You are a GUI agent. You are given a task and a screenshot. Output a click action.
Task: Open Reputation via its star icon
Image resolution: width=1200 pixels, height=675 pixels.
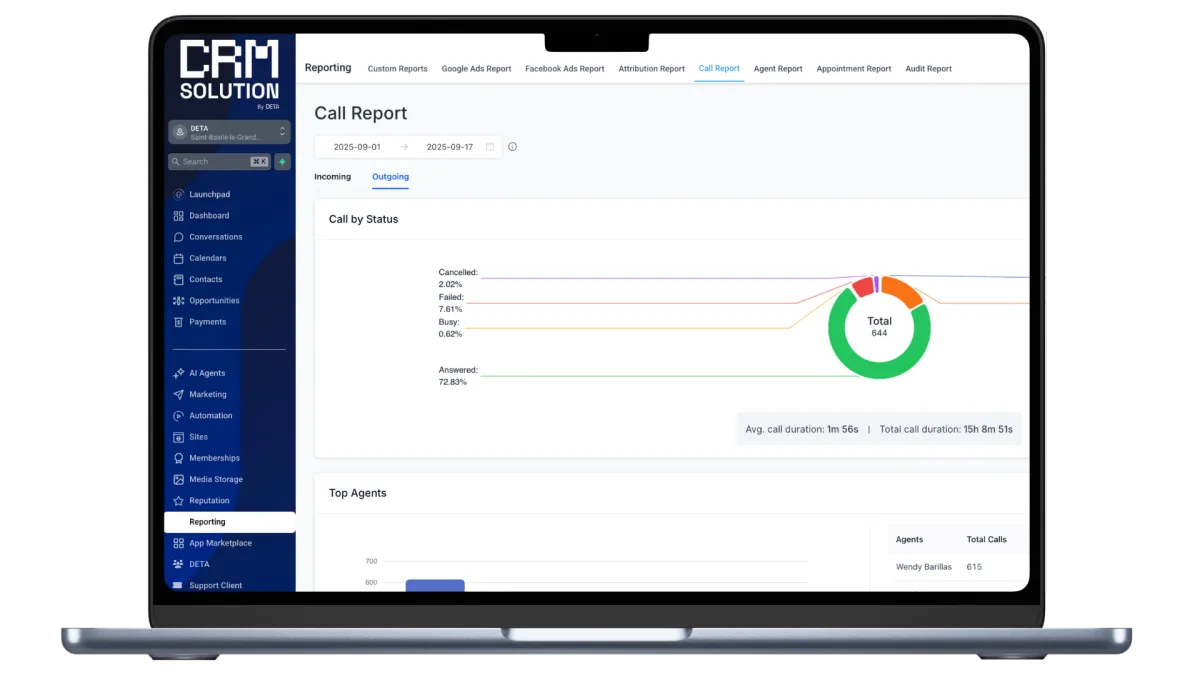(x=178, y=500)
